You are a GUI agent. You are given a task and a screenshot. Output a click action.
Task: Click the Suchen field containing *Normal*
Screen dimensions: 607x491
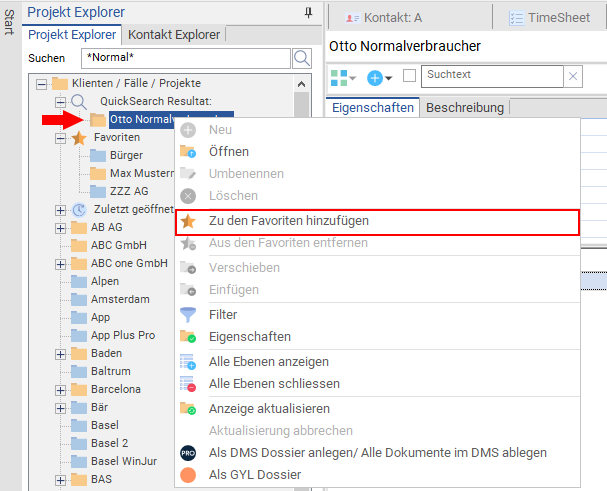186,58
